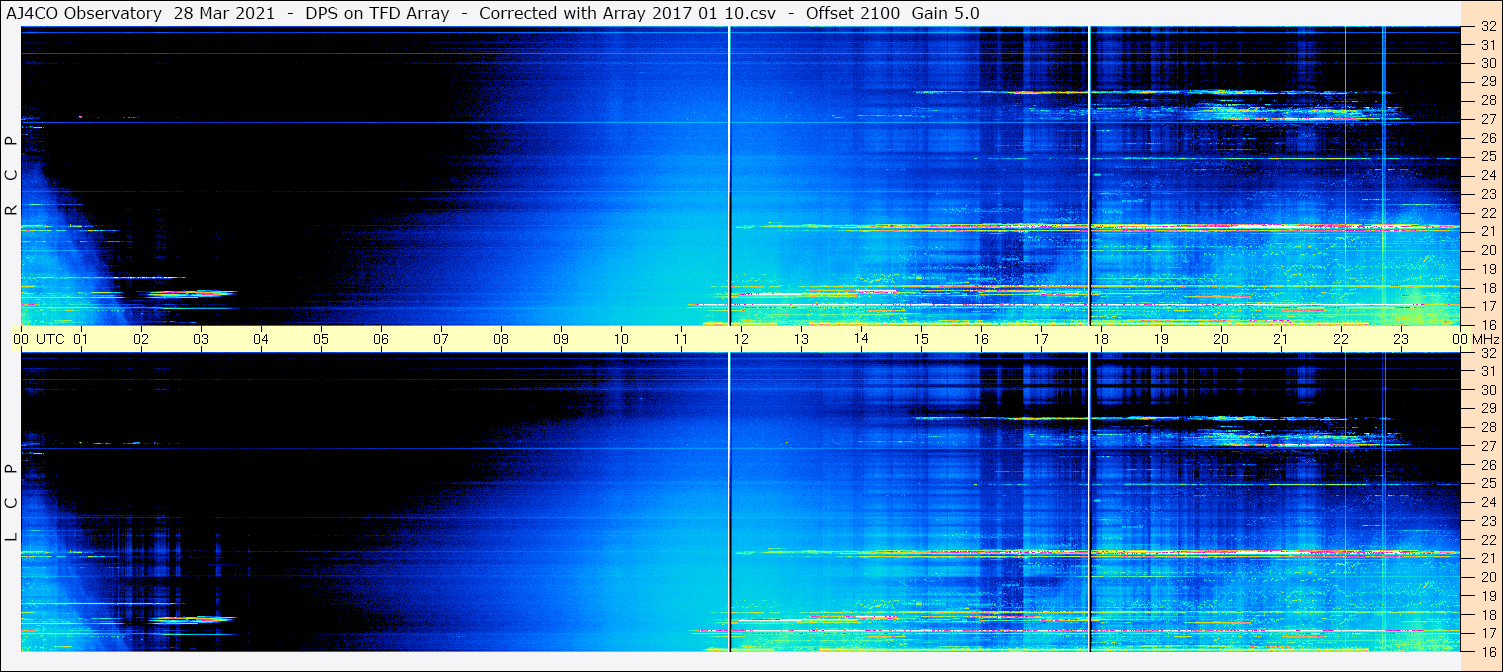Click the '06' hour label on time axis

pyautogui.click(x=381, y=339)
